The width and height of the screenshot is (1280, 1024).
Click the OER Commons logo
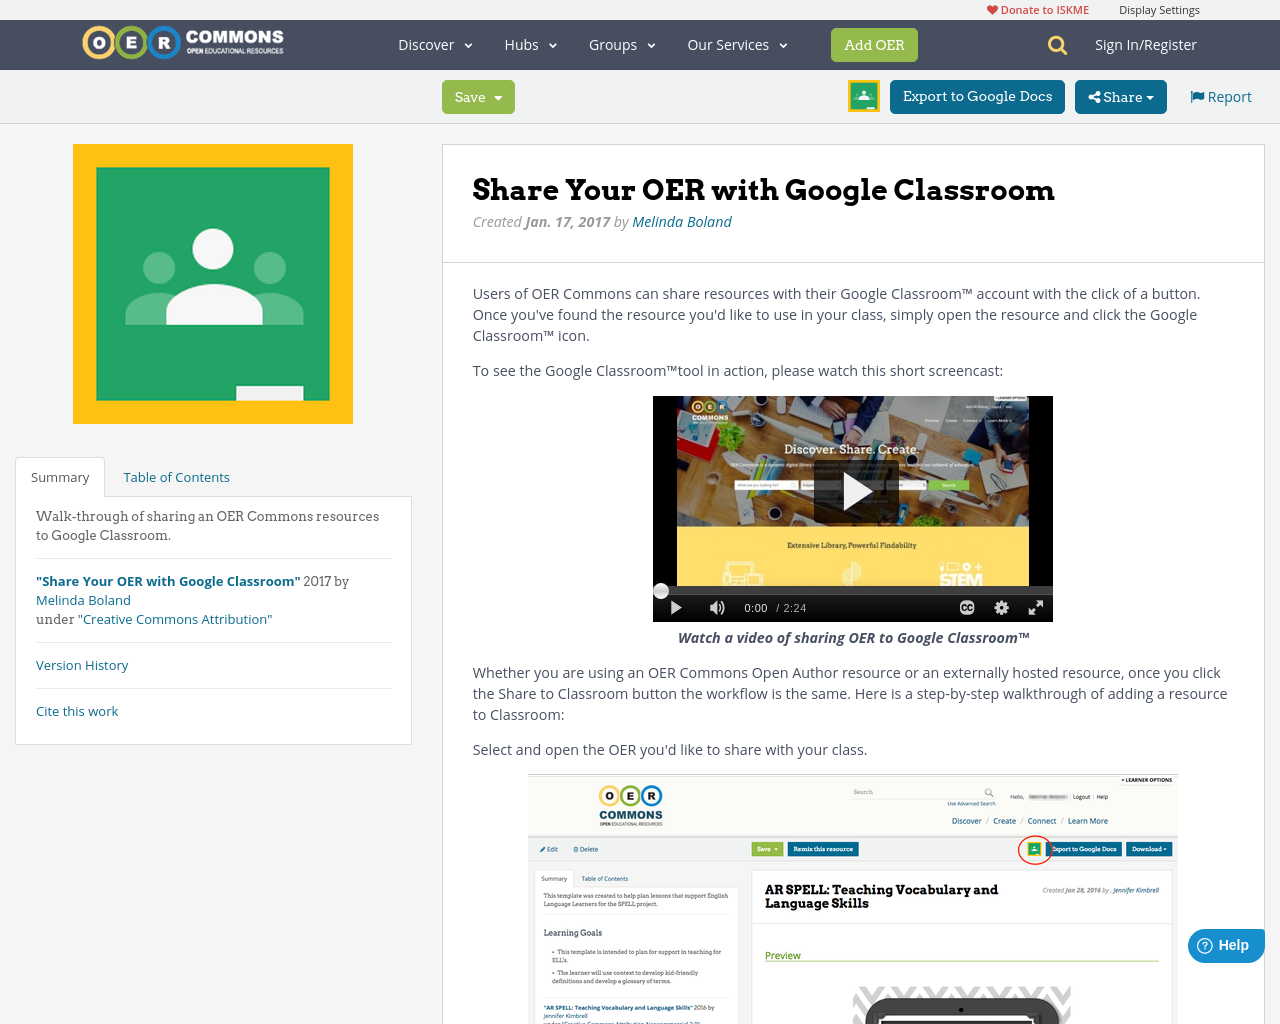pyautogui.click(x=182, y=41)
